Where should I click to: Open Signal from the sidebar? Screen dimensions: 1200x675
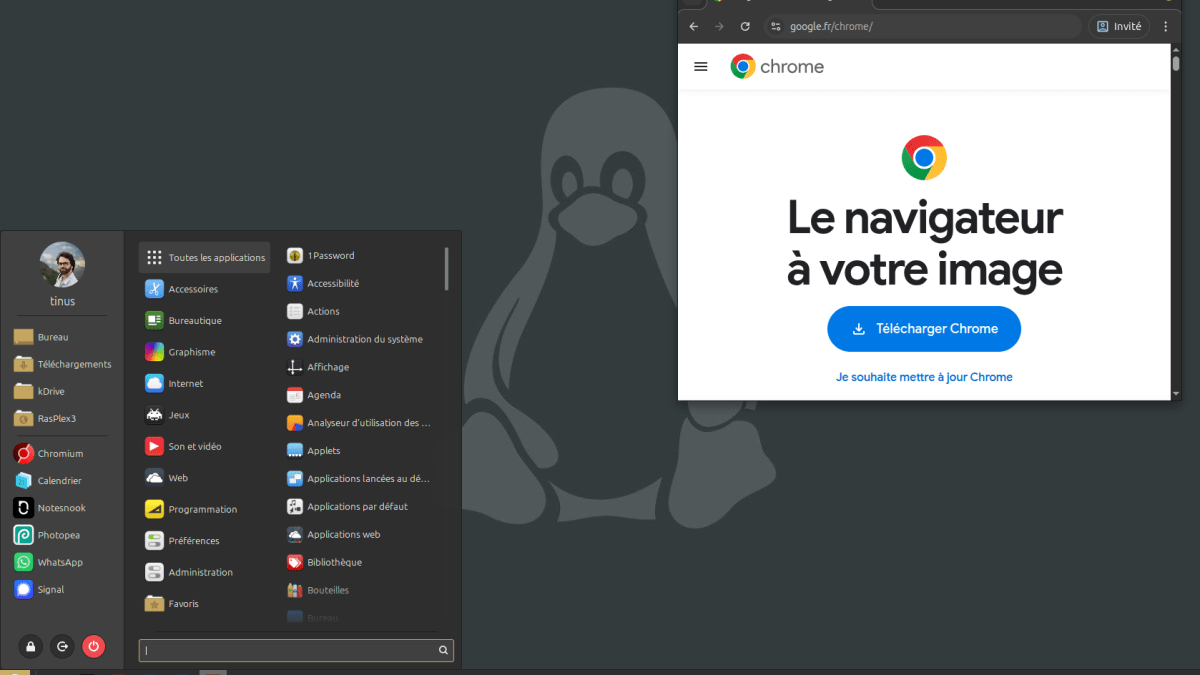point(50,590)
